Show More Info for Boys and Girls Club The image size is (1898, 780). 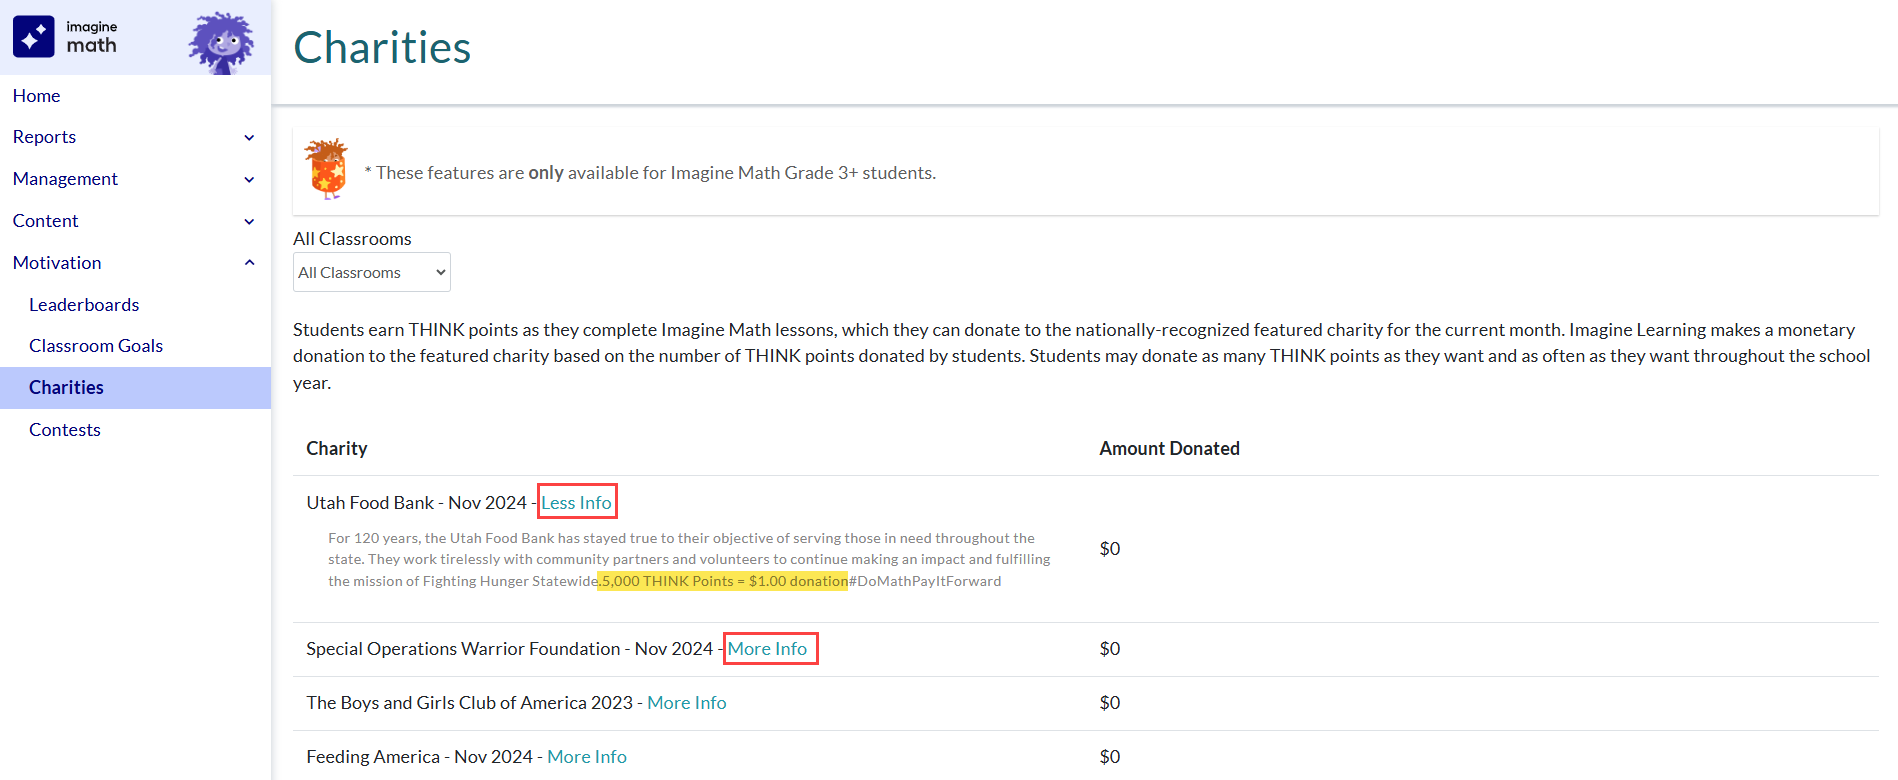point(687,703)
